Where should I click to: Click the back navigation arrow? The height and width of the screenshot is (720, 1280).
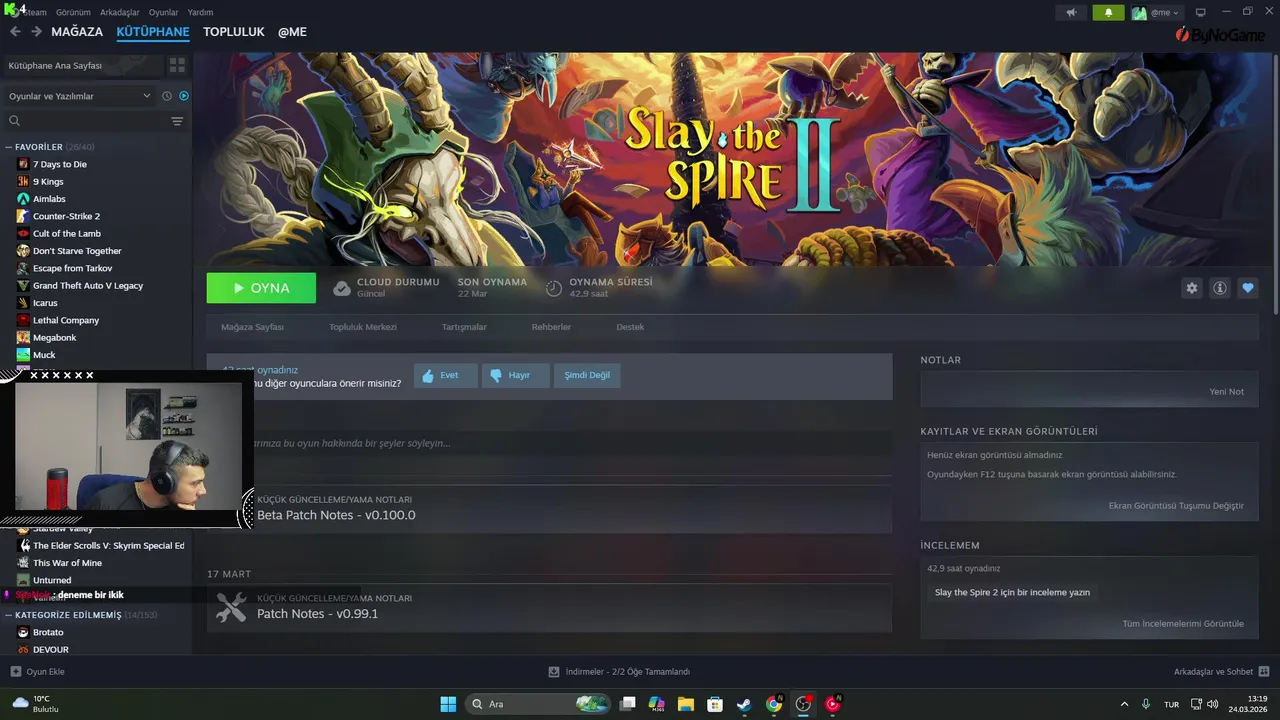pyautogui.click(x=15, y=32)
